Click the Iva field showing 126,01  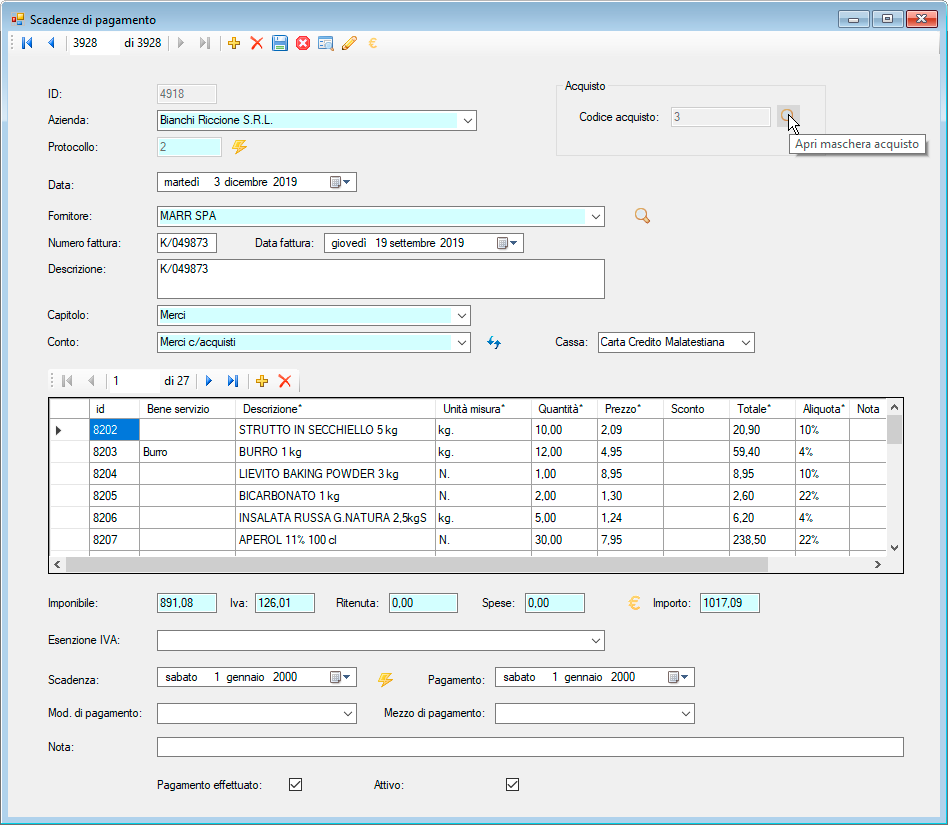tap(285, 603)
